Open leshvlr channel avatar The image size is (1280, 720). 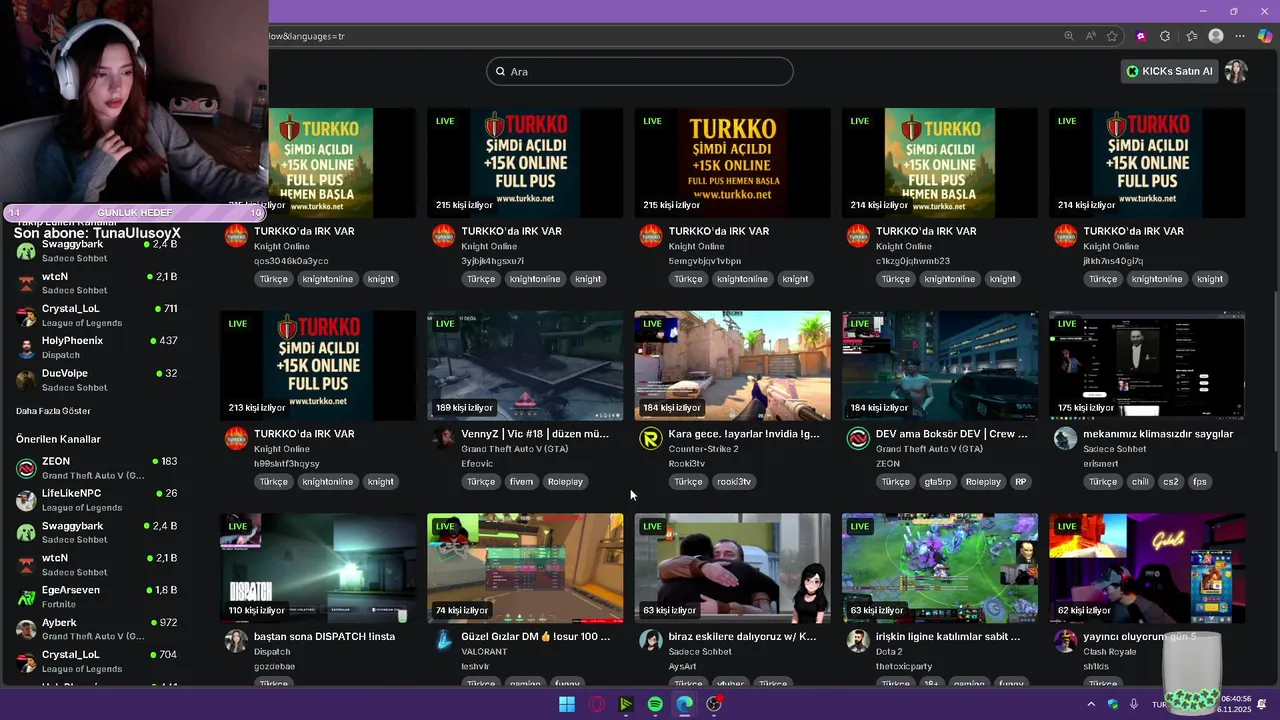pos(443,641)
